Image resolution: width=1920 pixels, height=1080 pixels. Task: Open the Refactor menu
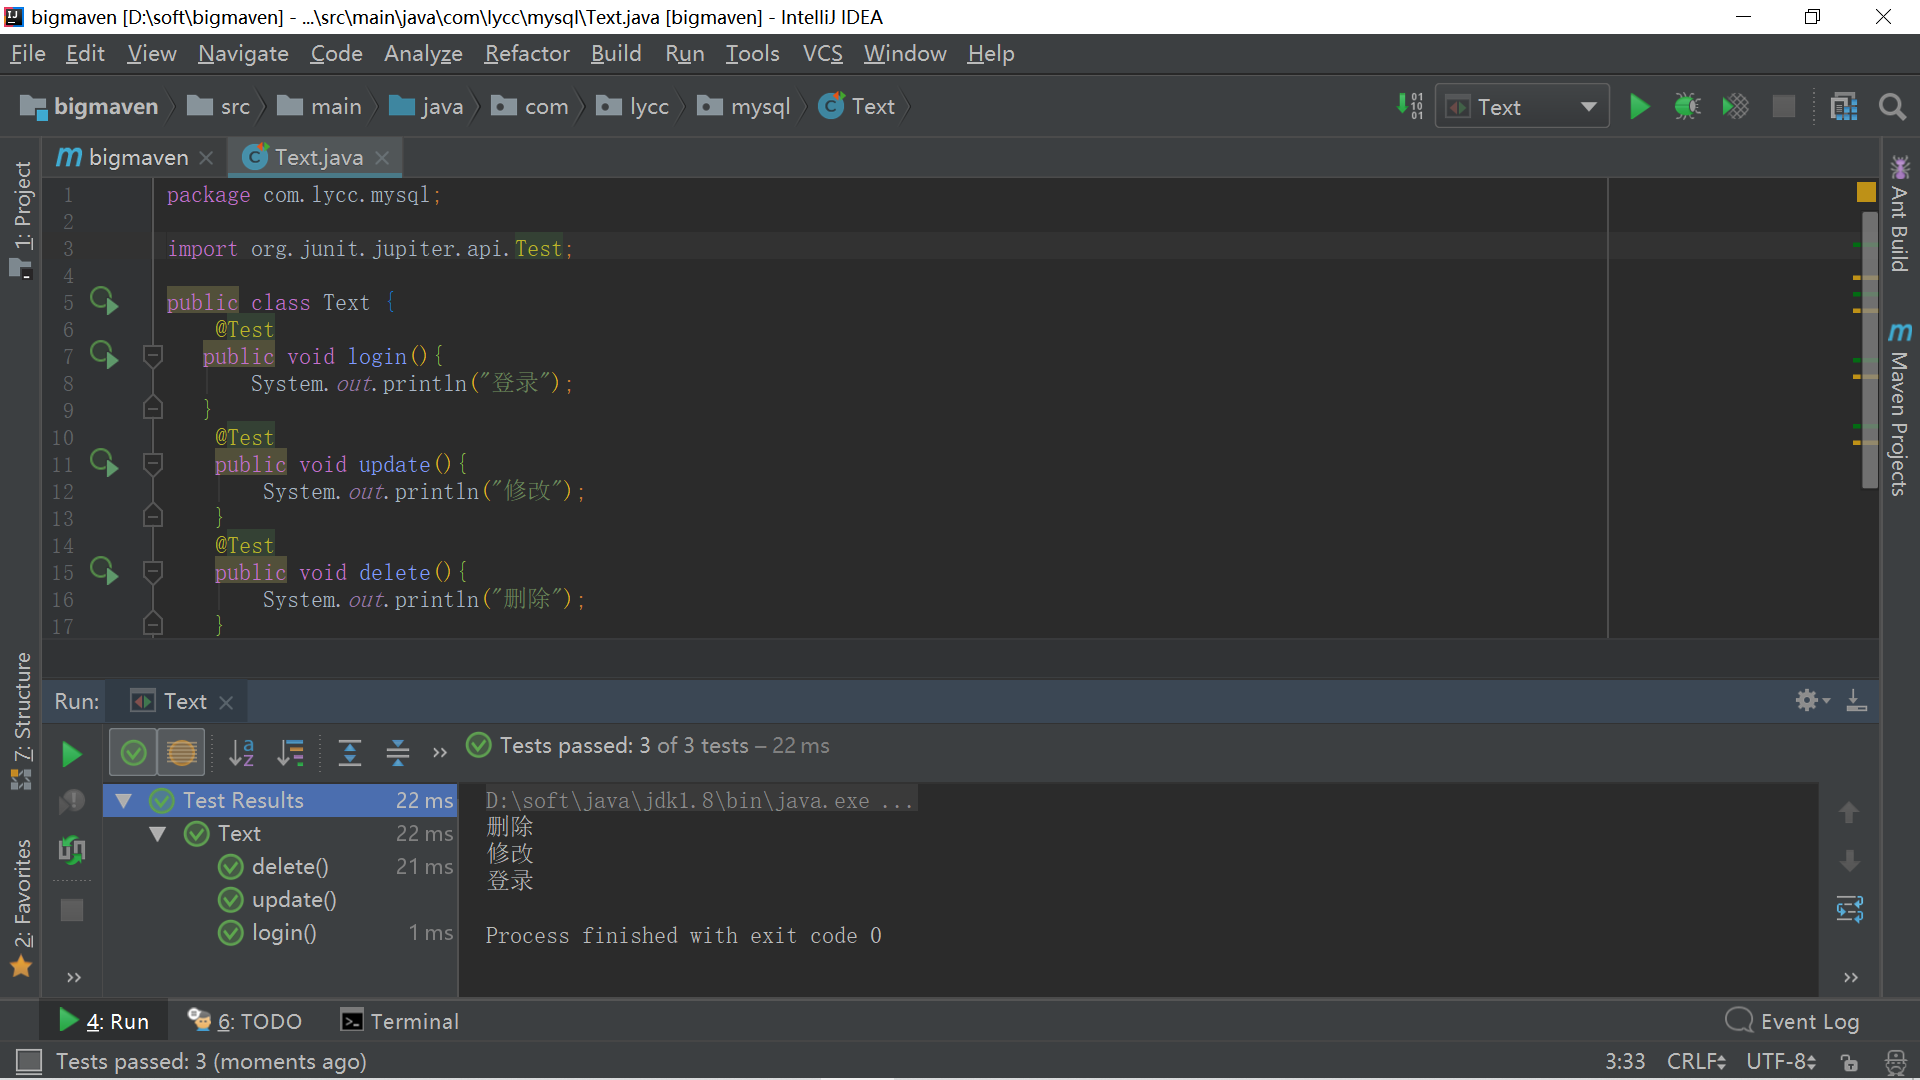tap(526, 54)
